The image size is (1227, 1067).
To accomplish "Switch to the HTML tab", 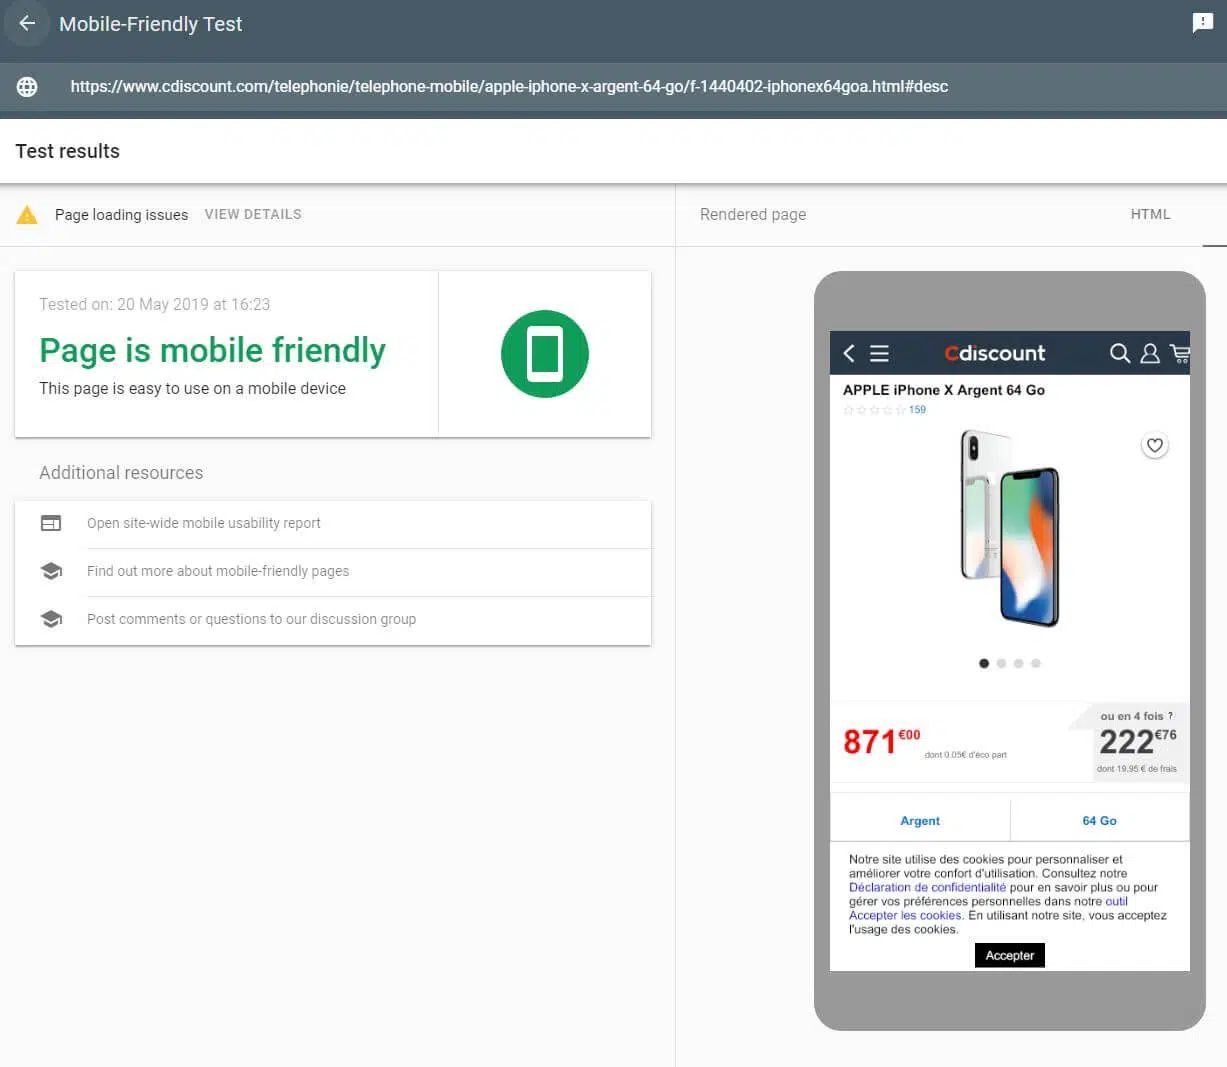I will click(x=1150, y=214).
